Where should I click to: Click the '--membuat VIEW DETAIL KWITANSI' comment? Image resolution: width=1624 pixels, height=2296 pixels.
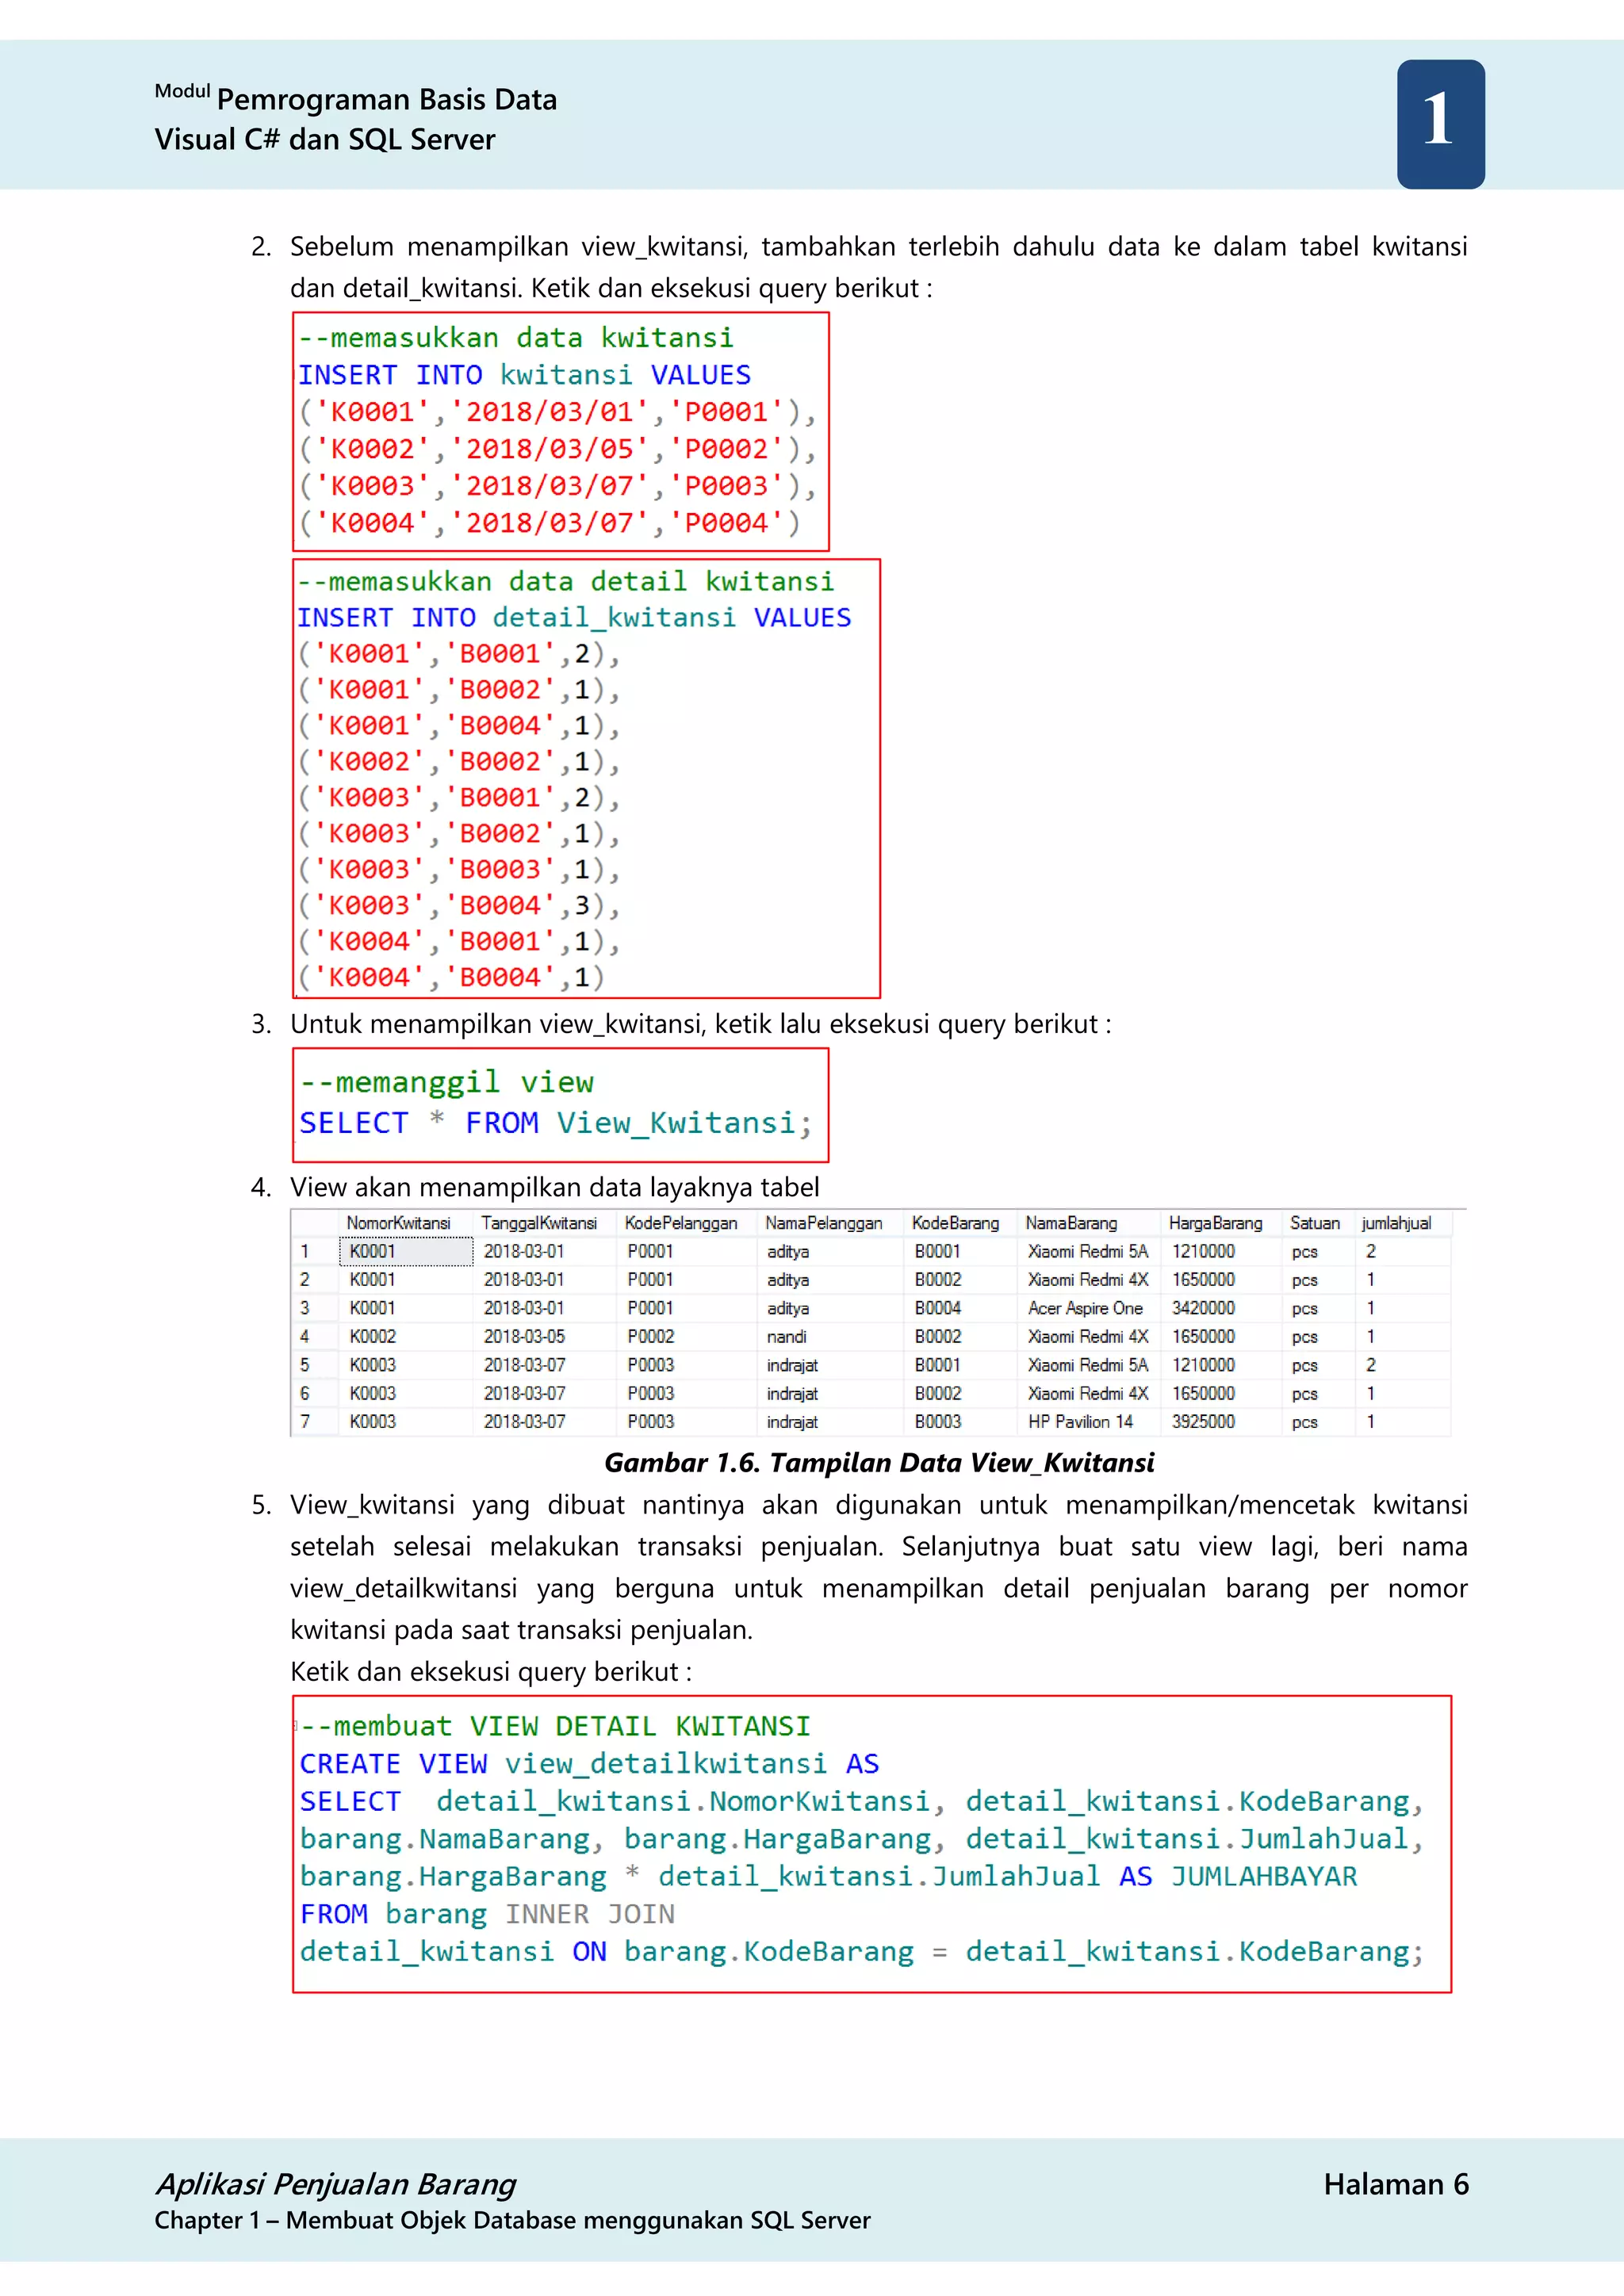click(x=555, y=1727)
